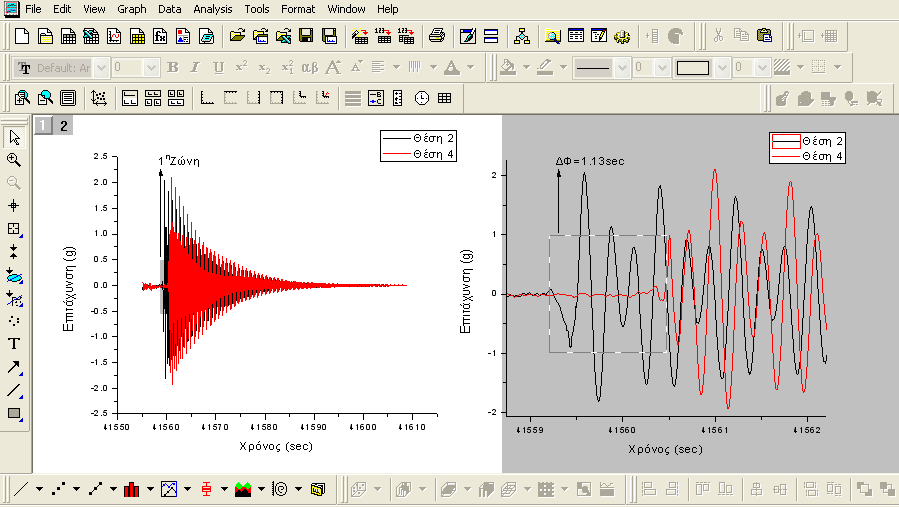Click the Project Explorer icon
The height and width of the screenshot is (507, 899).
tap(522, 36)
